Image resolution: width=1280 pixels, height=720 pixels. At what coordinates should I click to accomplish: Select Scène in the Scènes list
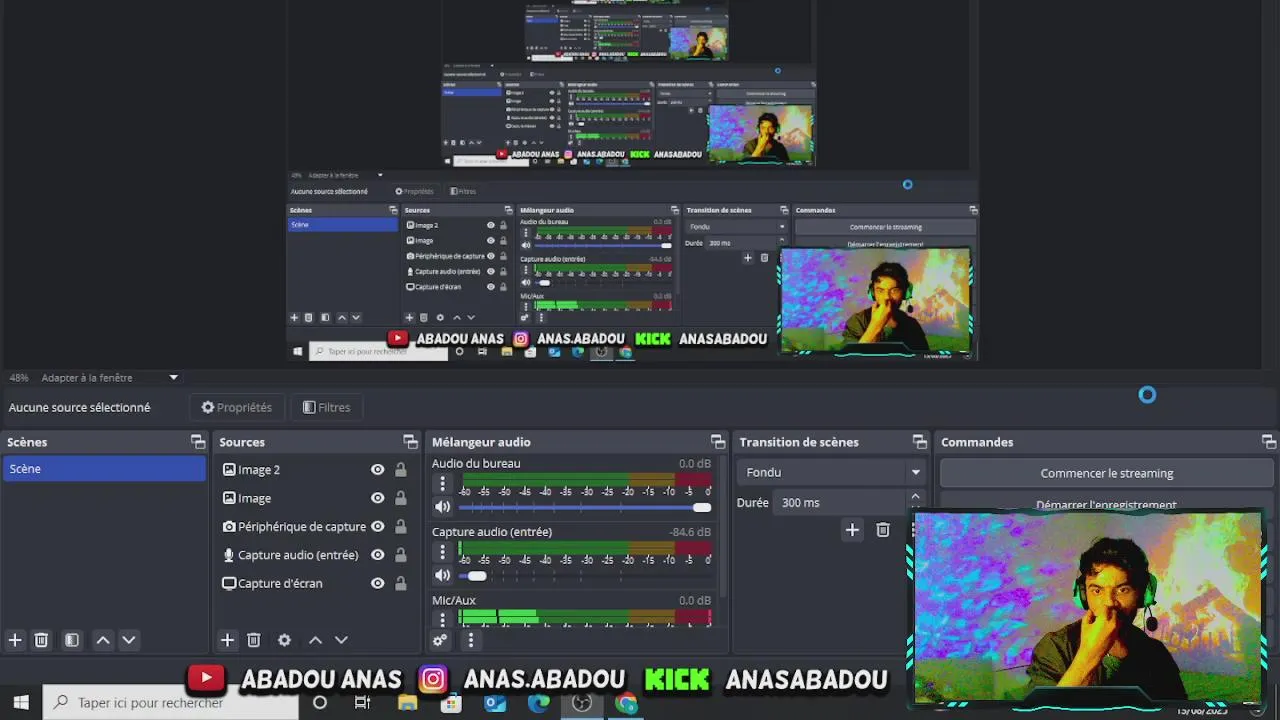click(x=104, y=469)
